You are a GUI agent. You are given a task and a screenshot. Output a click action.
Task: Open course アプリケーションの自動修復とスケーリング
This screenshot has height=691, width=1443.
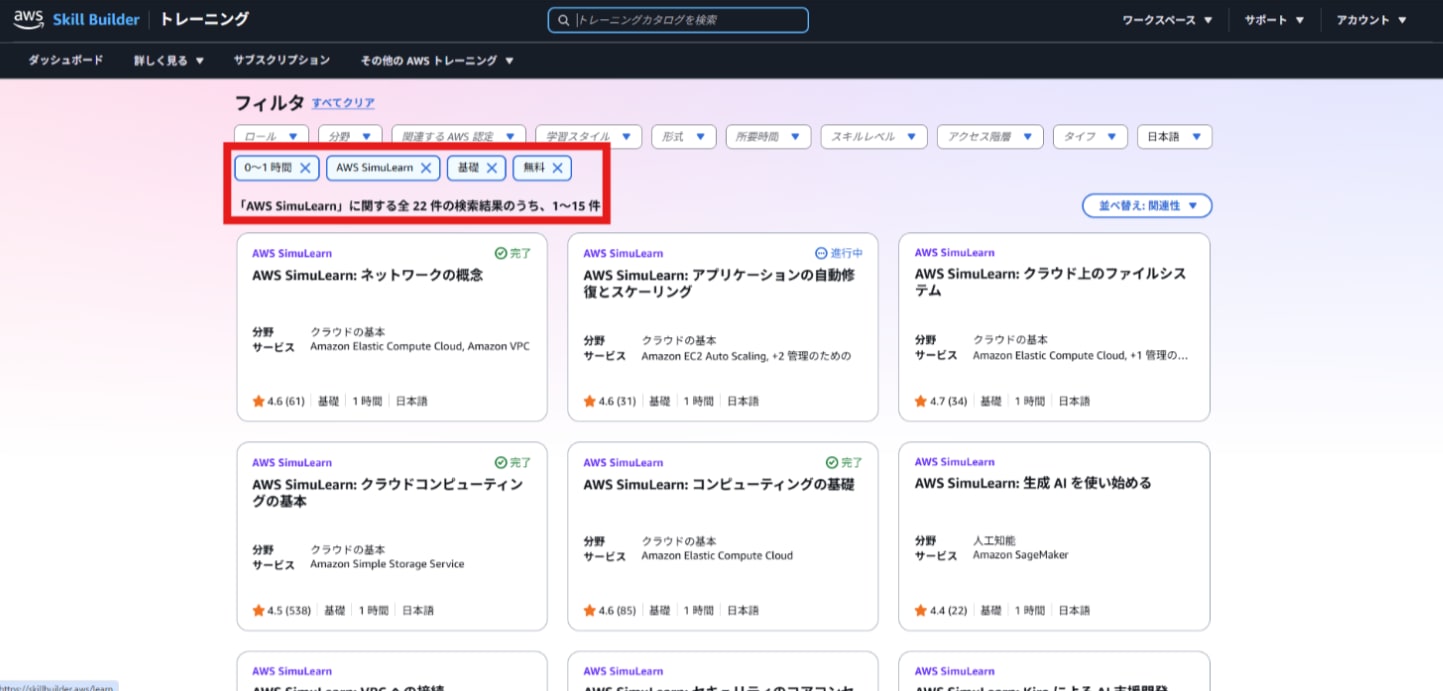pyautogui.click(x=719, y=283)
